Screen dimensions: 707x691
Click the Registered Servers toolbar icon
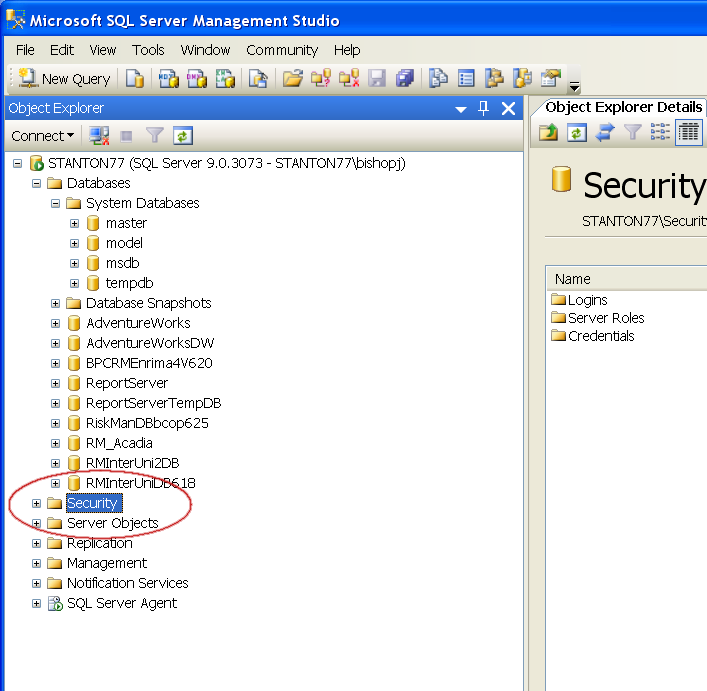(438, 78)
